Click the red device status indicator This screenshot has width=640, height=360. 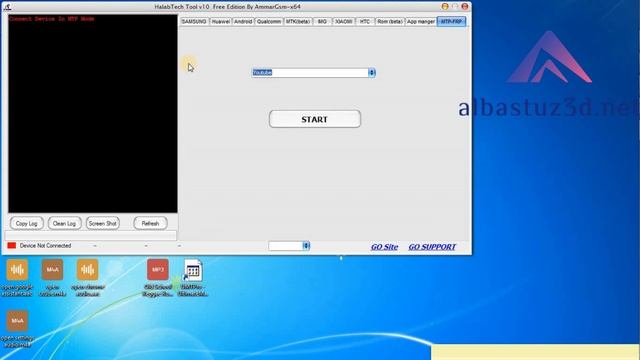coord(11,245)
